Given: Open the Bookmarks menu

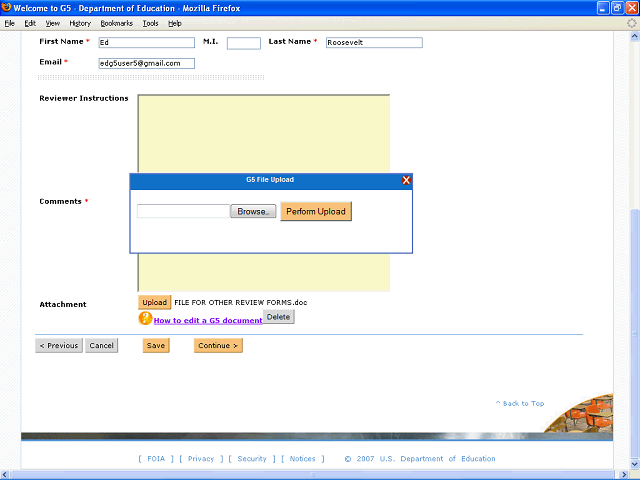Looking at the screenshot, I should tap(117, 23).
